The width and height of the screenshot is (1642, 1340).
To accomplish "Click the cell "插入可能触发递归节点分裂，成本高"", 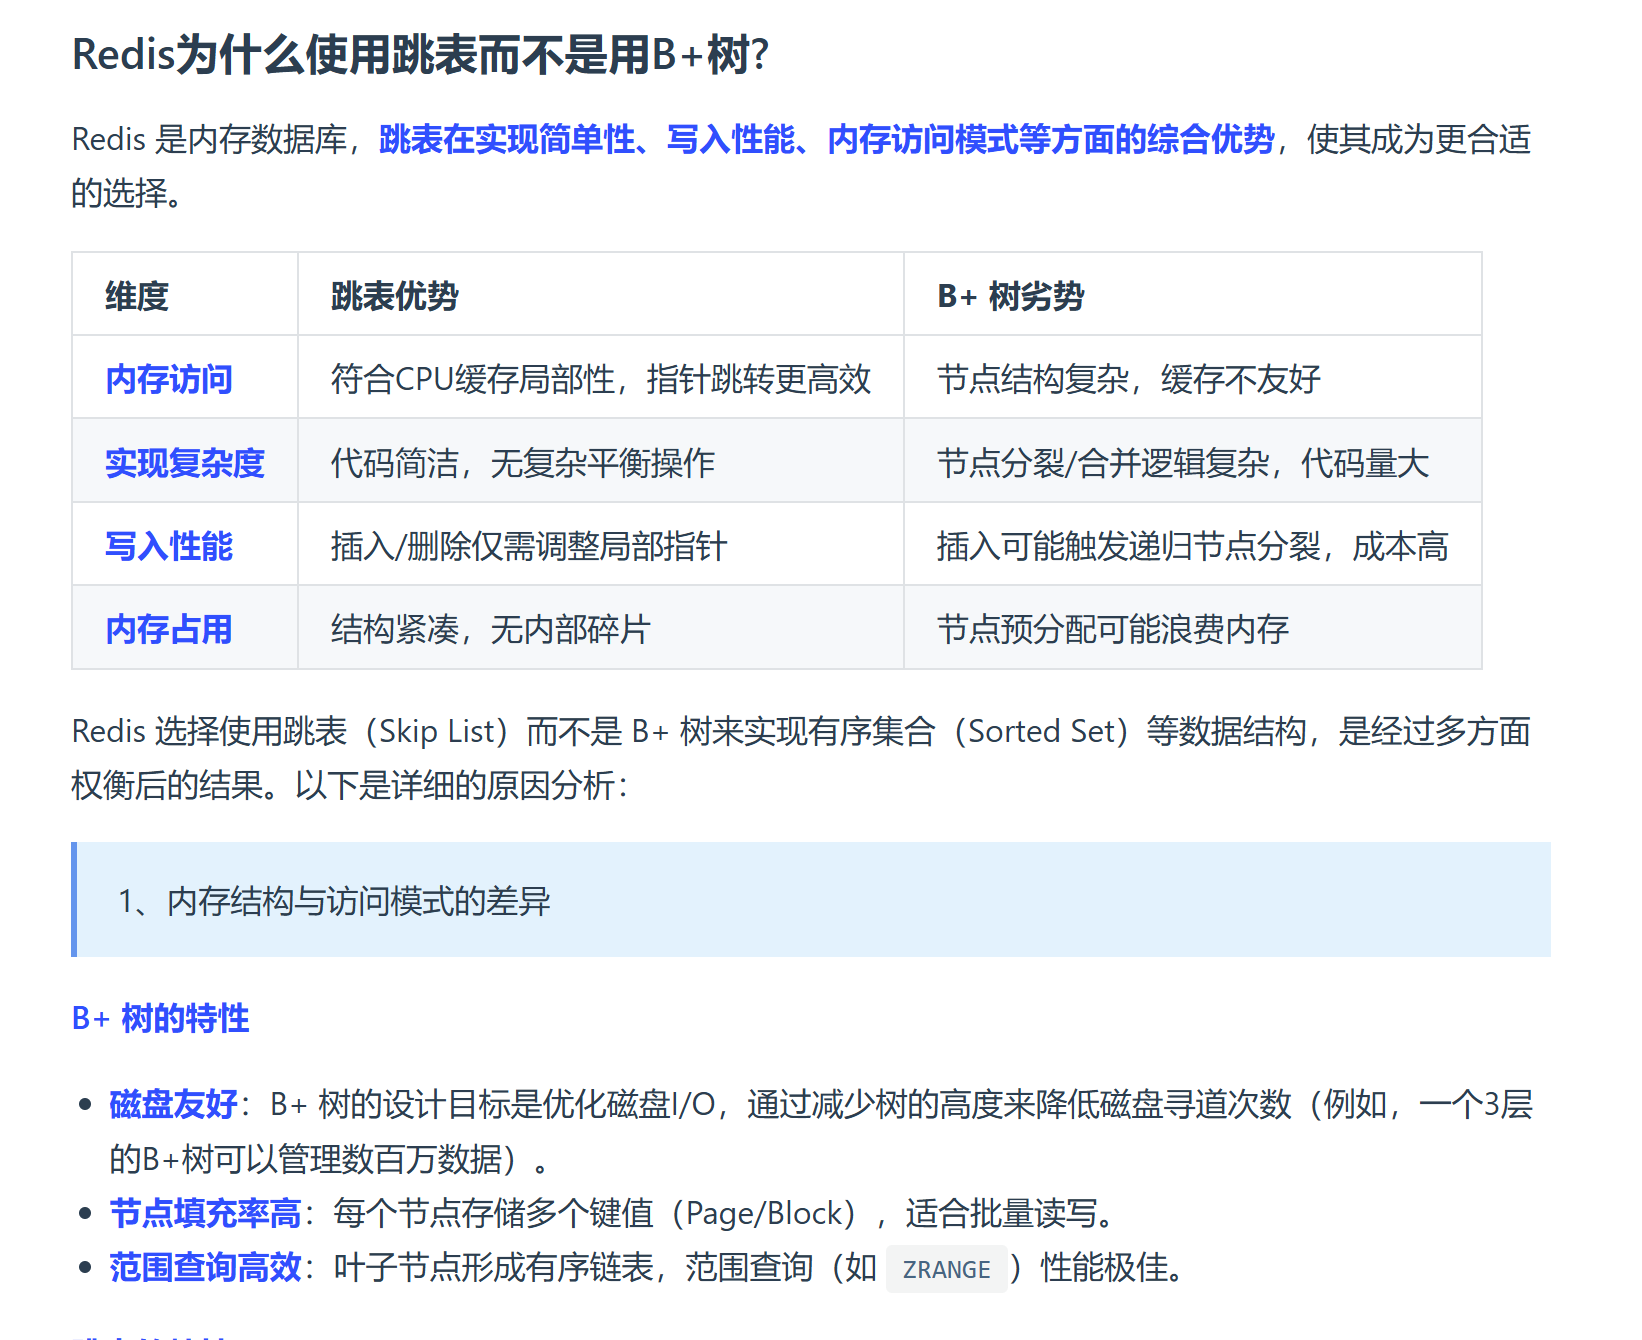I will coord(1193,546).
